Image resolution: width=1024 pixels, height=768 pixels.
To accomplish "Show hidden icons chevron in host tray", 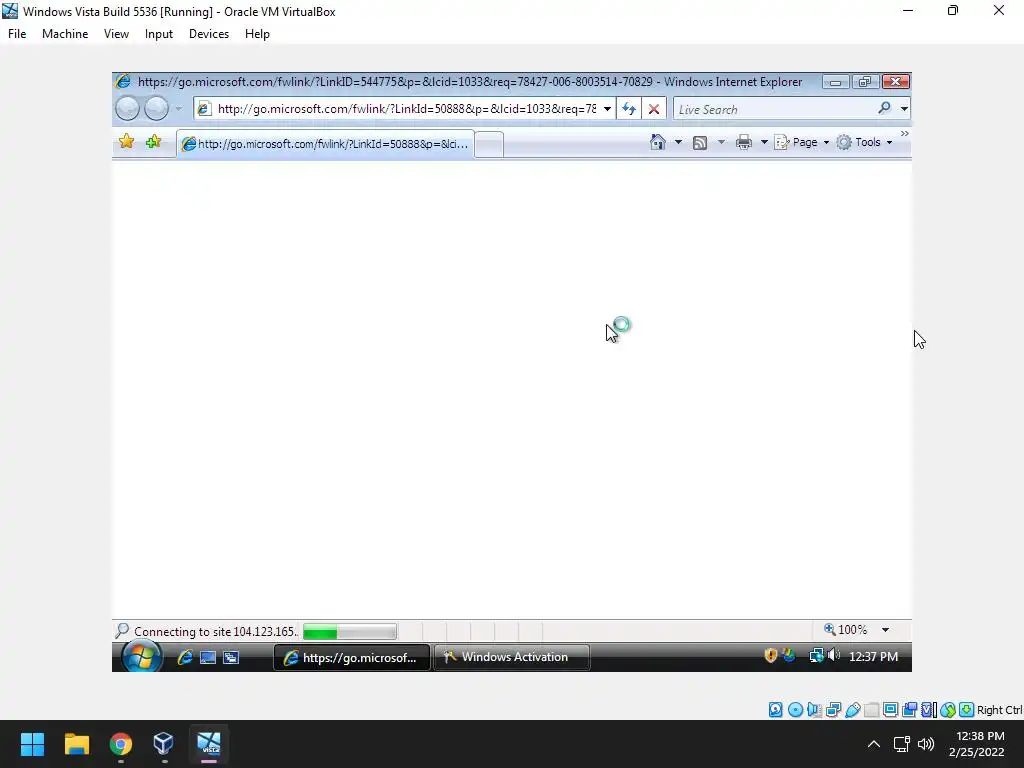I will click(x=874, y=744).
